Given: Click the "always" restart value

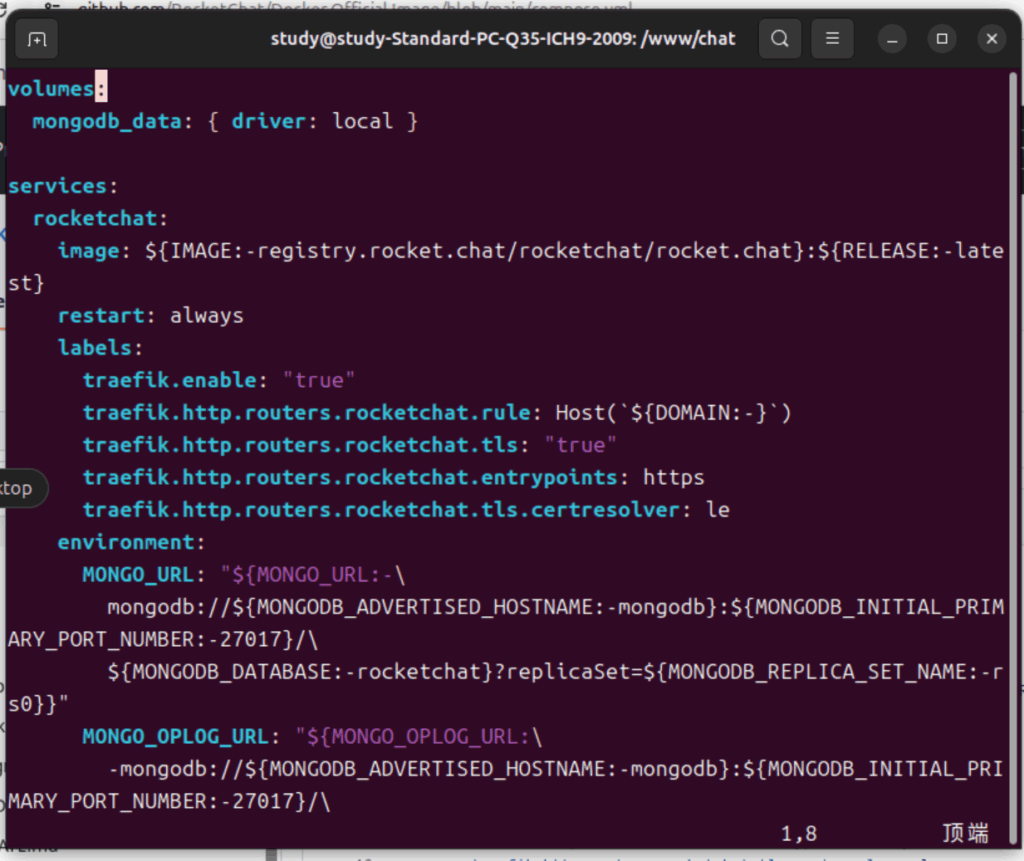Looking at the screenshot, I should coord(206,316).
